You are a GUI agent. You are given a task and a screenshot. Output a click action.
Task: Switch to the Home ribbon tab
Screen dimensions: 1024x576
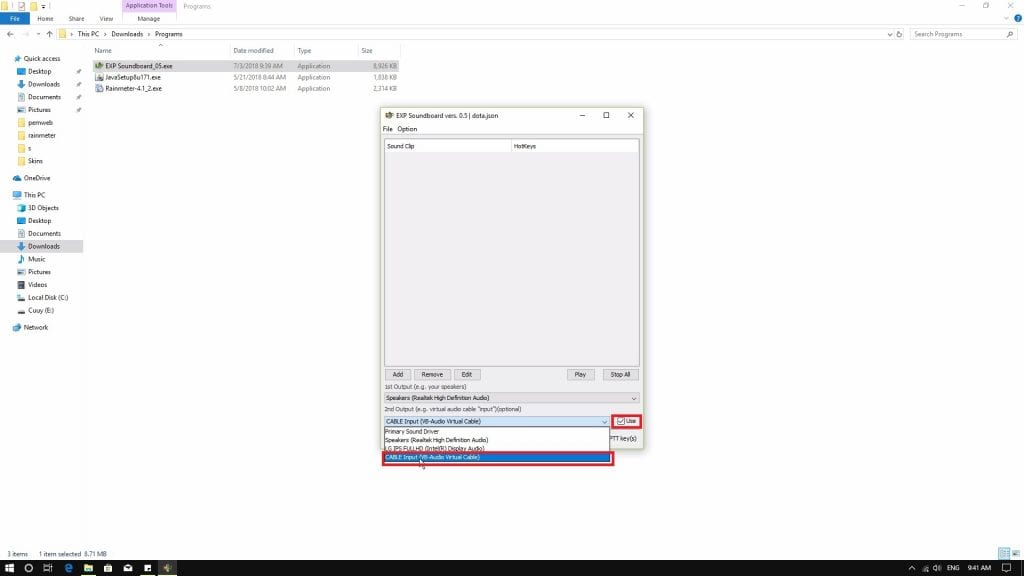pyautogui.click(x=45, y=19)
